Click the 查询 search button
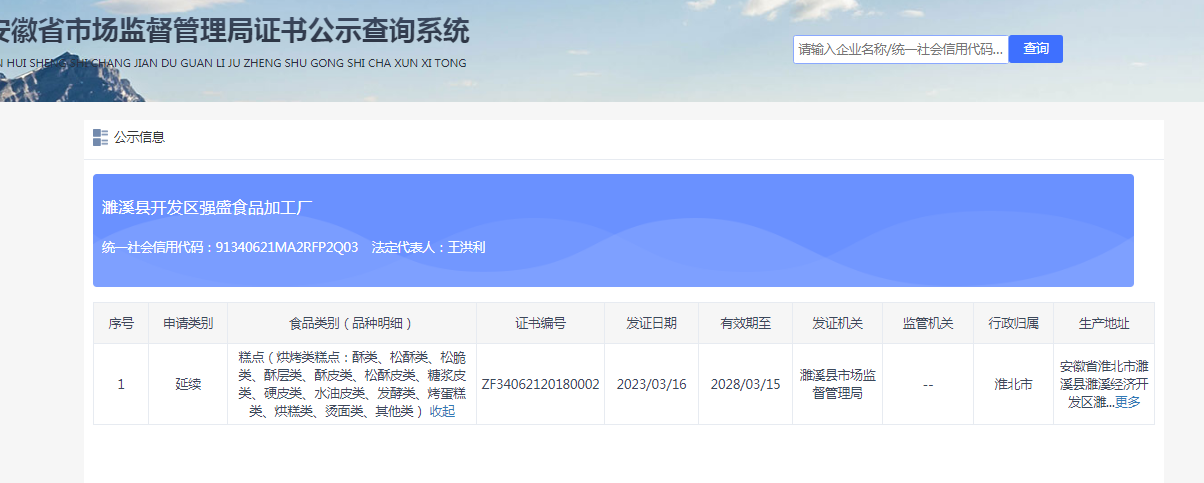The width and height of the screenshot is (1204, 483). 1035,49
